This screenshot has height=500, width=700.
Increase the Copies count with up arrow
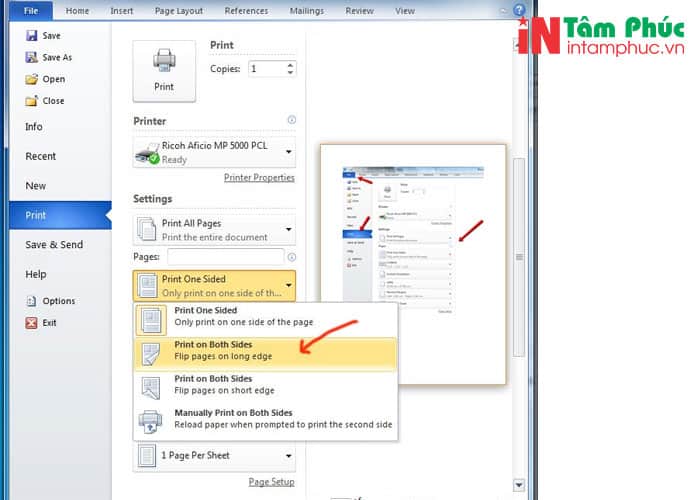point(290,65)
